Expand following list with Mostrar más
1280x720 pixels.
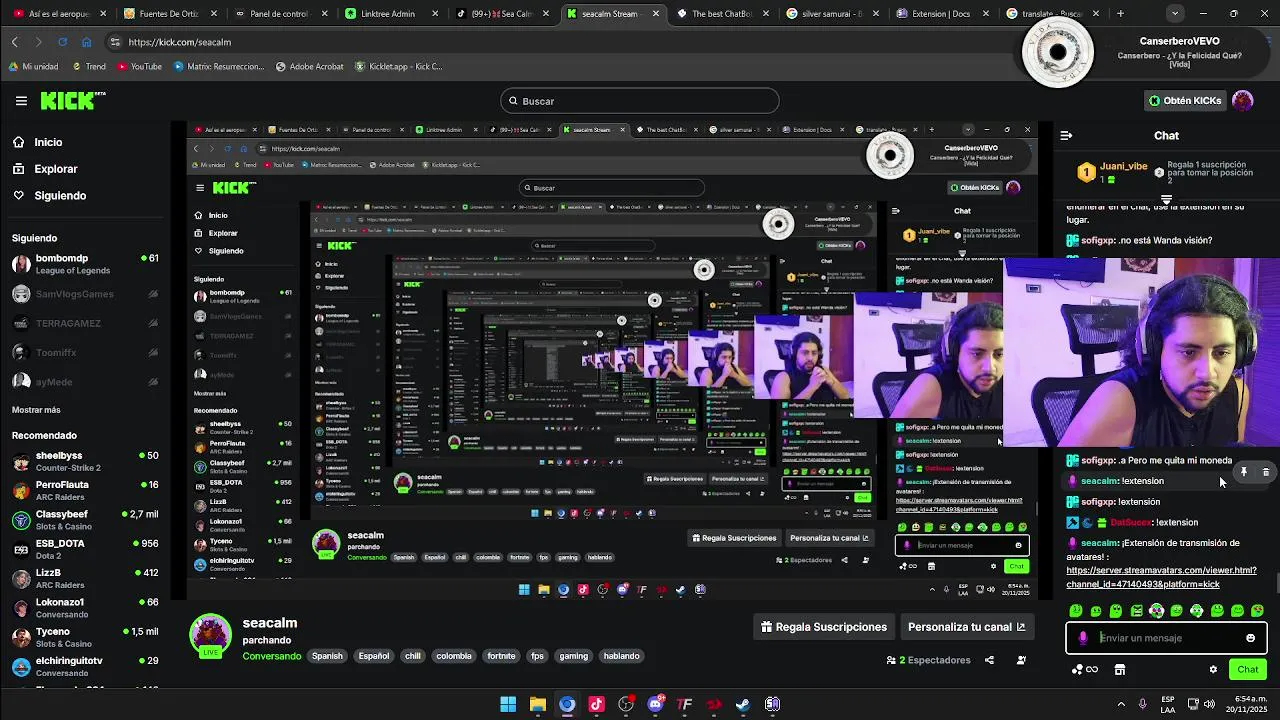click(36, 410)
